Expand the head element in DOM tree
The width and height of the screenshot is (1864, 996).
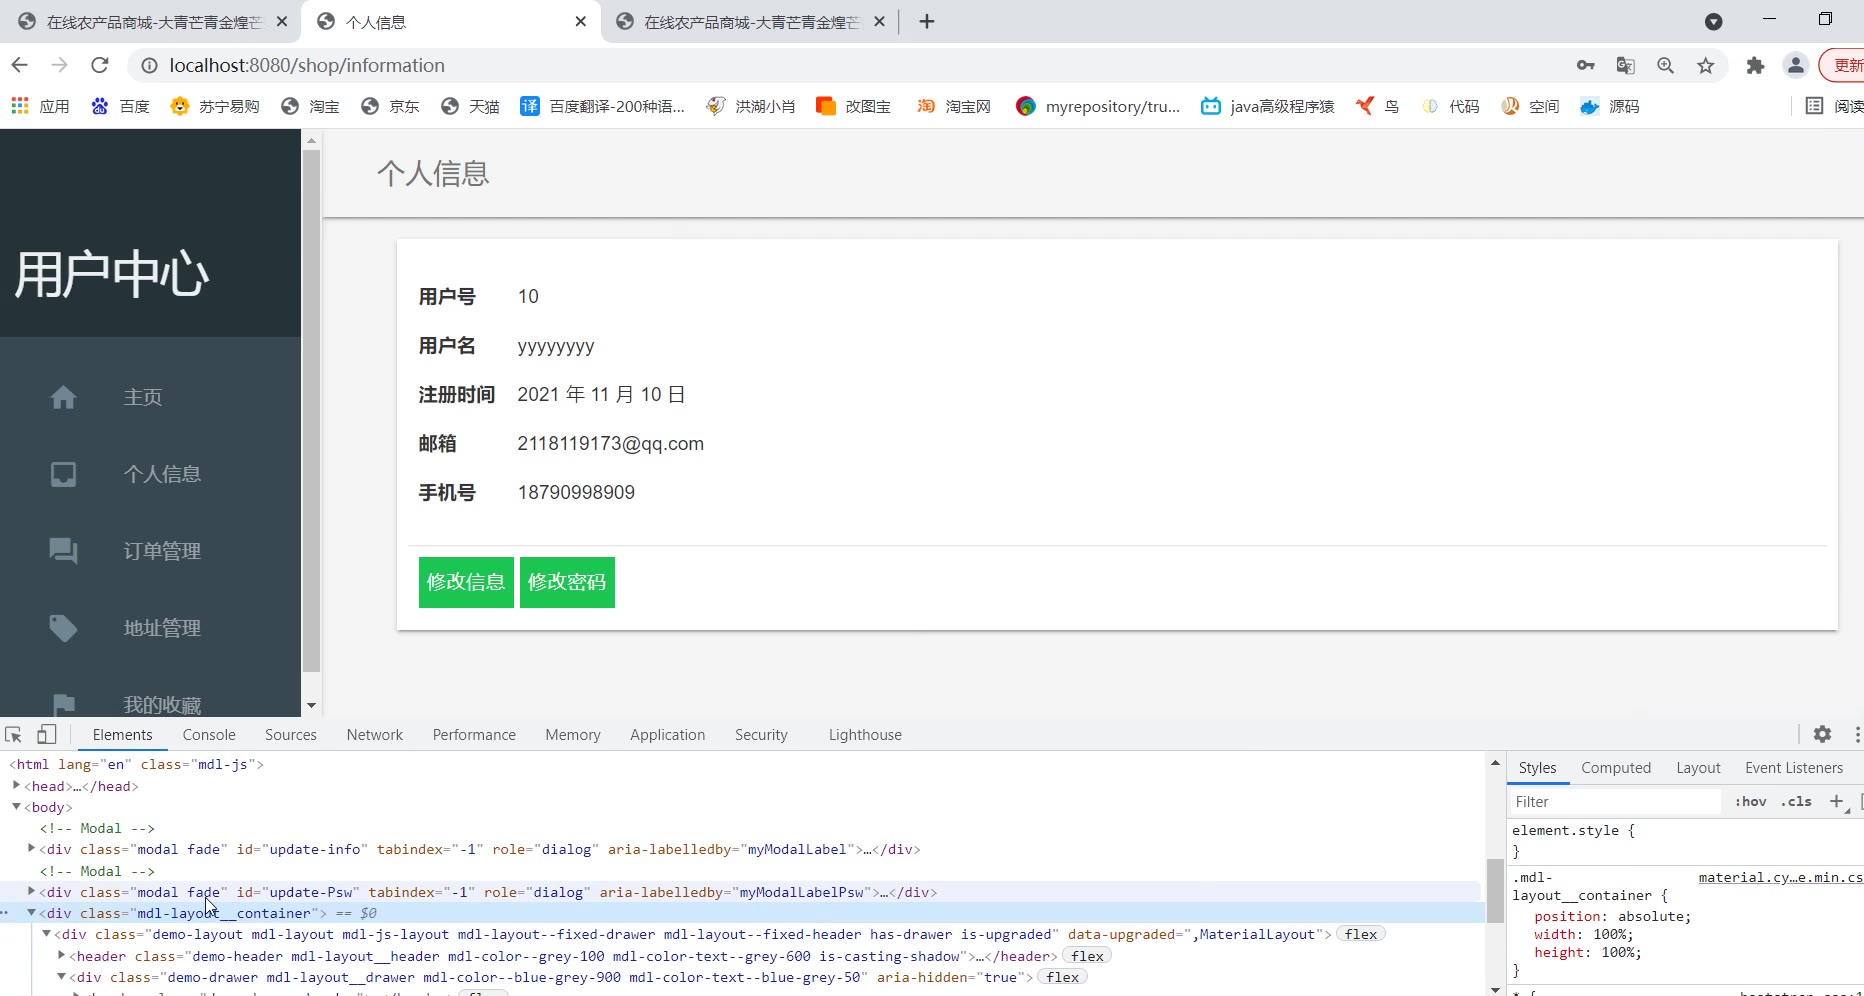(x=16, y=786)
